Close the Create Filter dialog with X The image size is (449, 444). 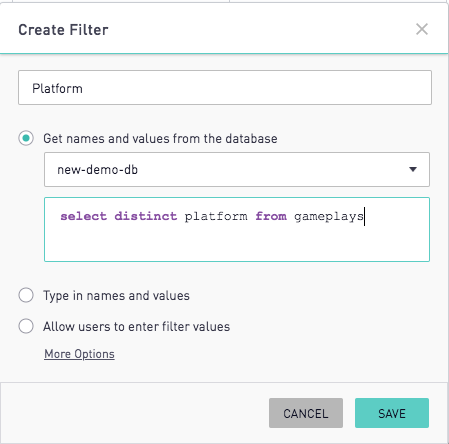[x=422, y=29]
